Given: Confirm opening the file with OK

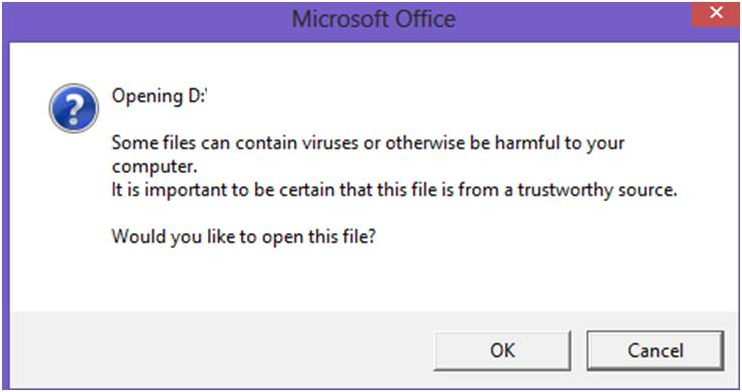Looking at the screenshot, I should (x=502, y=350).
